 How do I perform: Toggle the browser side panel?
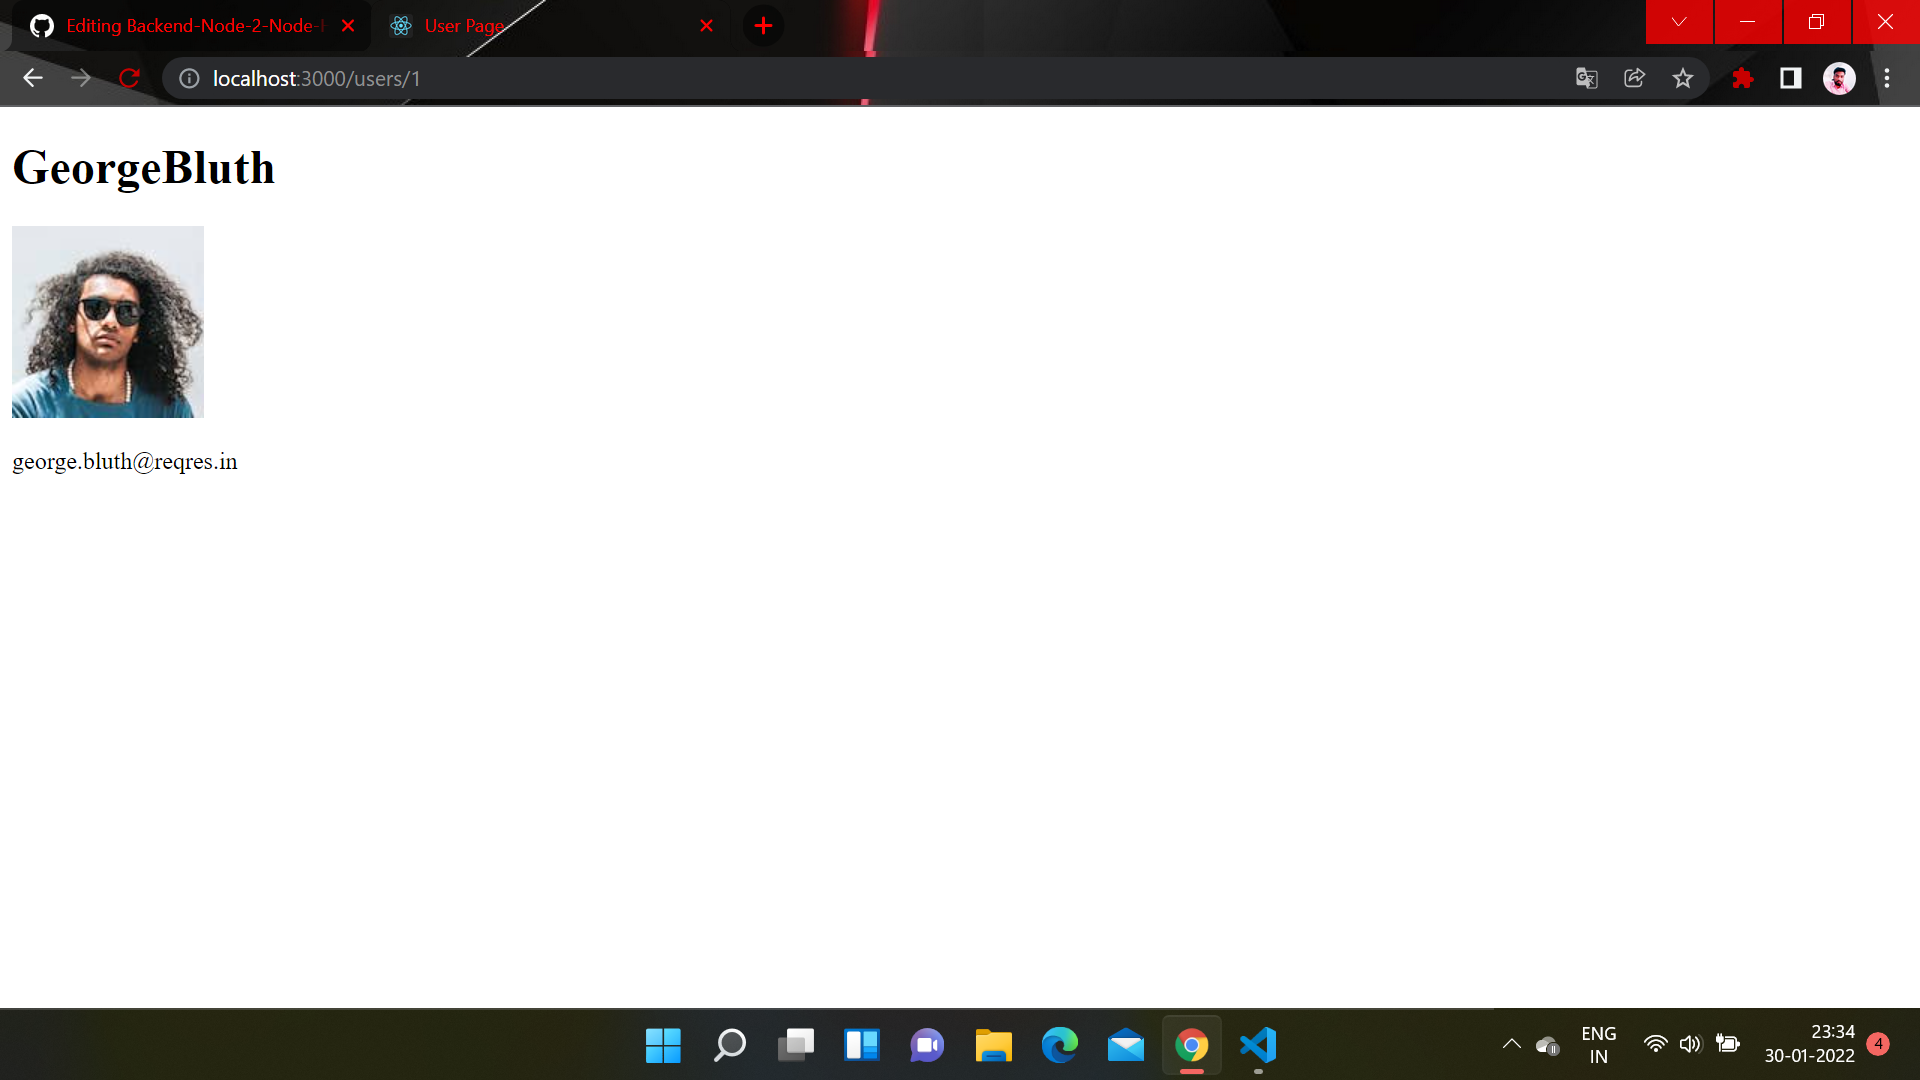1790,78
